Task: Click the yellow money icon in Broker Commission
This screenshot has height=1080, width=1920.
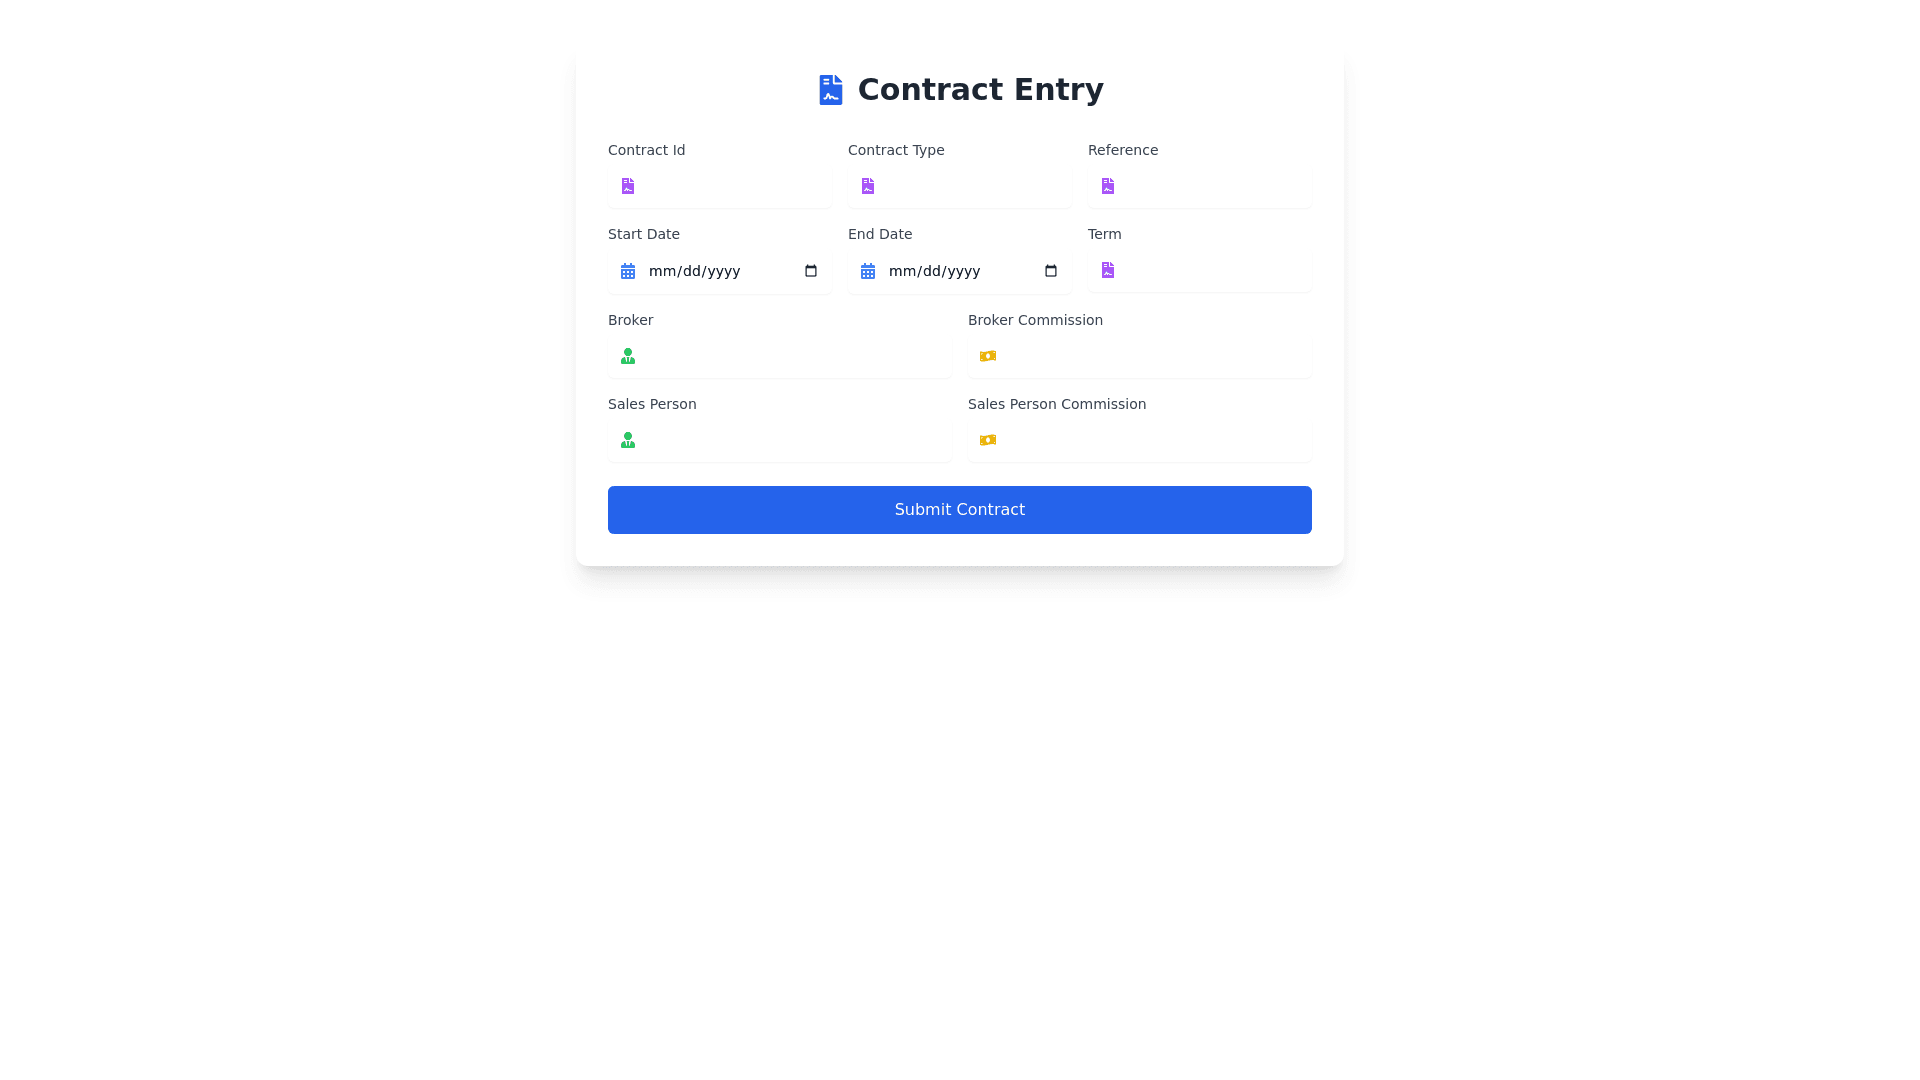Action: (x=987, y=356)
